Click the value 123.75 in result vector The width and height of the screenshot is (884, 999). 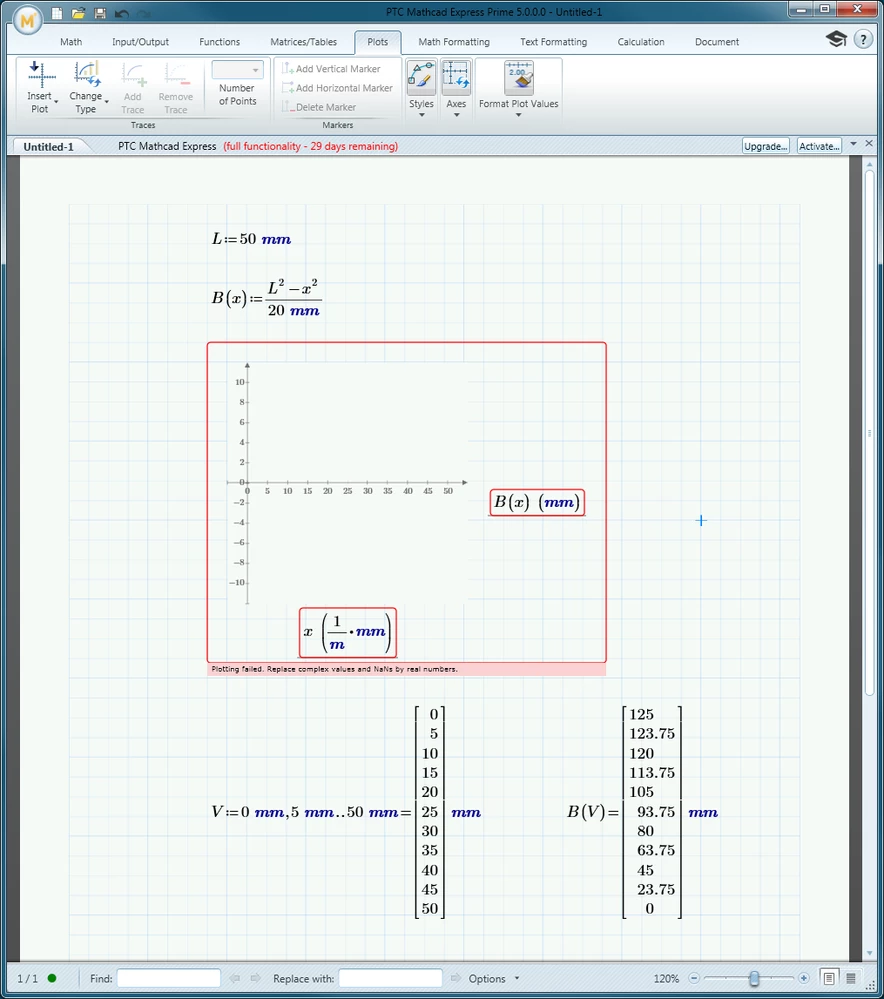[651, 734]
